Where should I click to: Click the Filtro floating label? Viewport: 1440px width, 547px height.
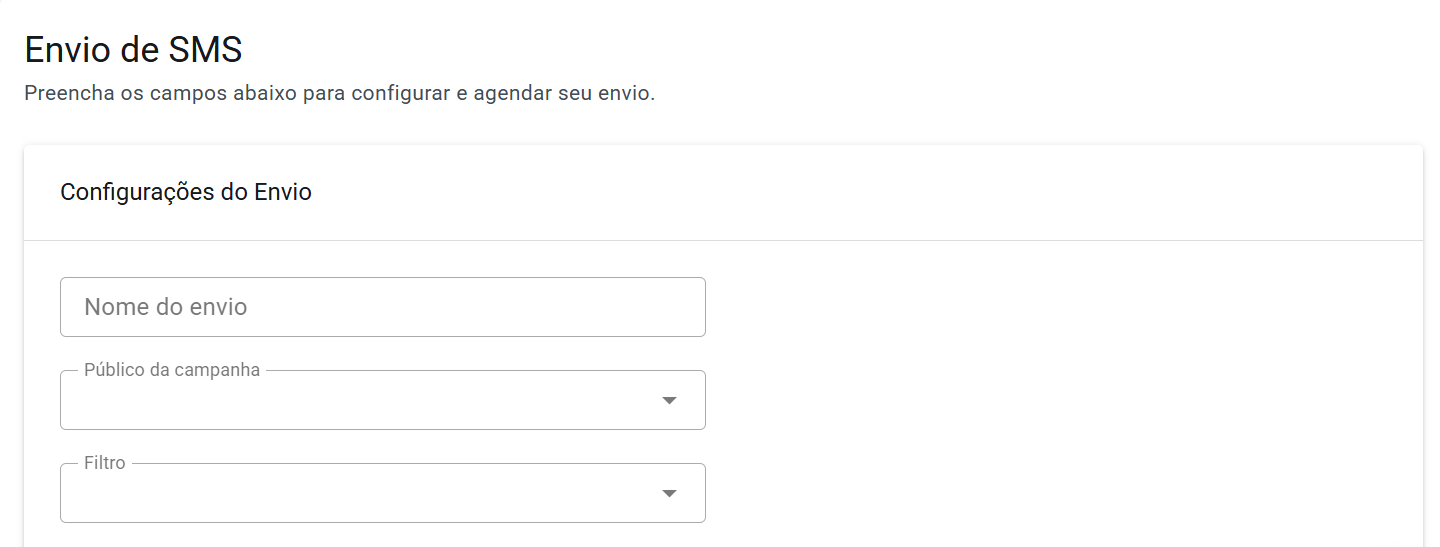105,463
